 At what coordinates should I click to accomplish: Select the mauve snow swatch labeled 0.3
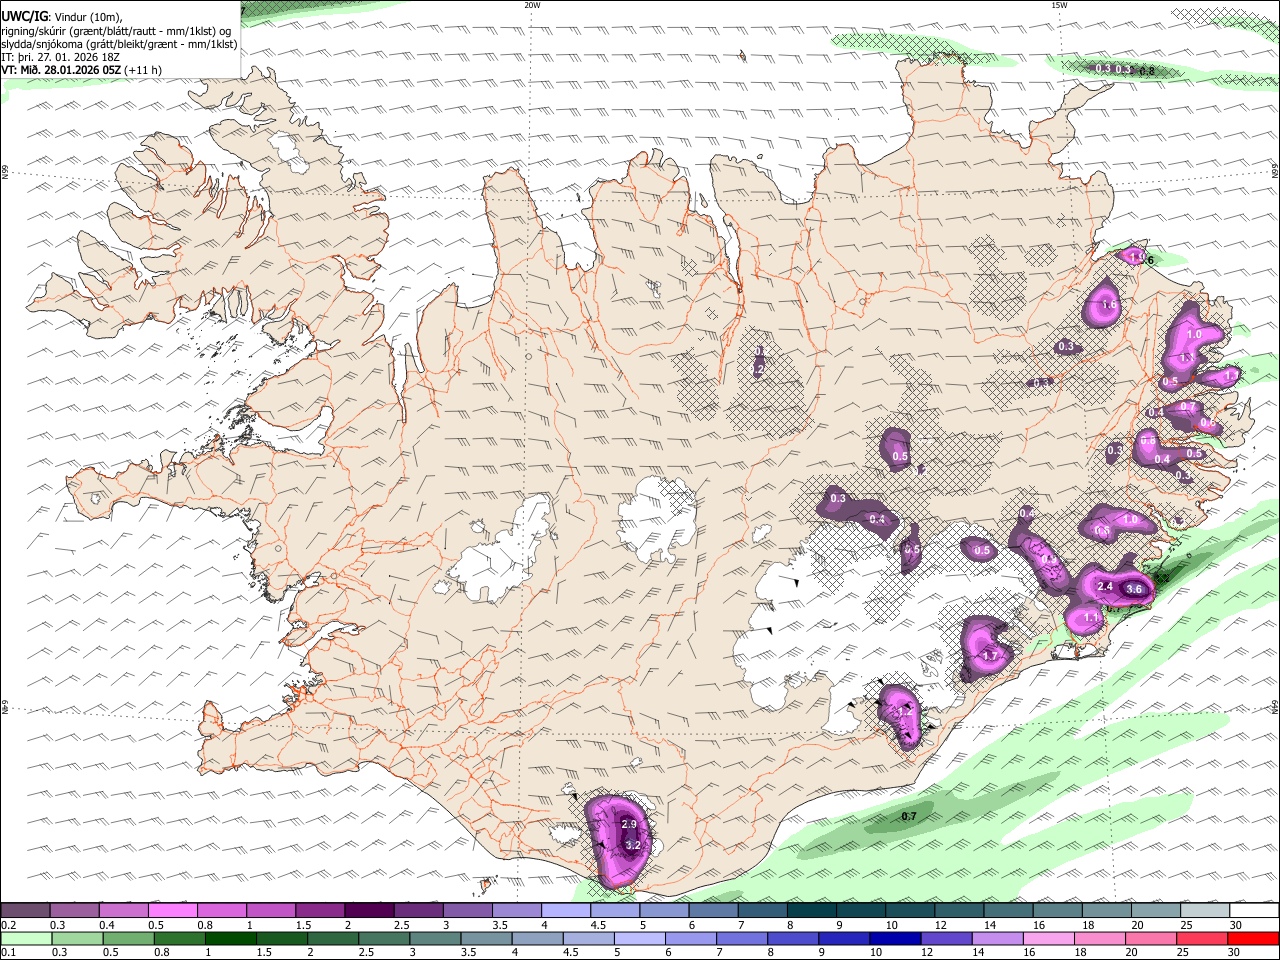(74, 910)
